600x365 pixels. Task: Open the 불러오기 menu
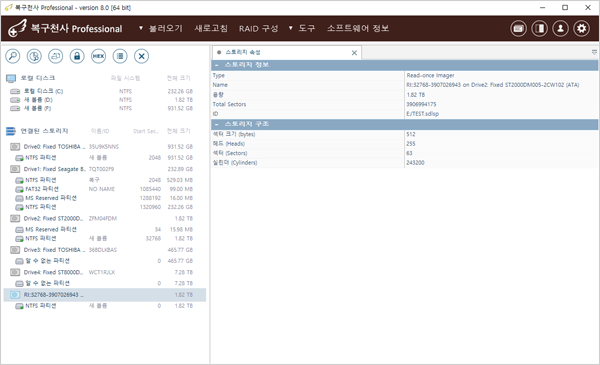(166, 28)
